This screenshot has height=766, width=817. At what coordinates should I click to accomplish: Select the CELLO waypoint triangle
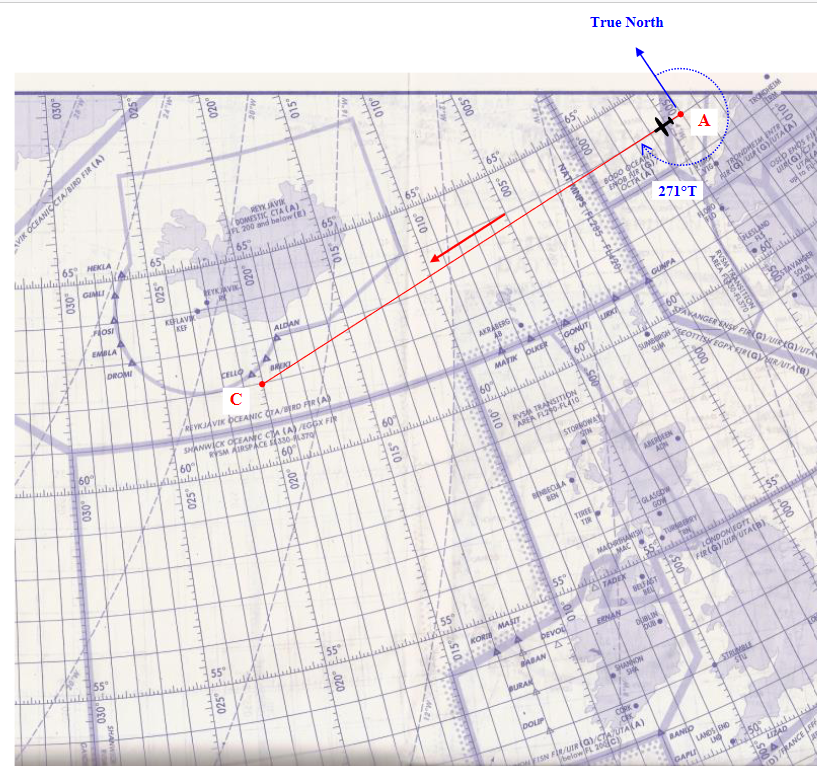(x=252, y=374)
